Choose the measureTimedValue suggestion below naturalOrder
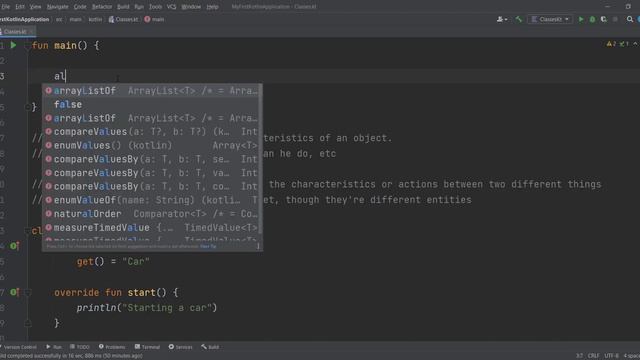This screenshot has width=640, height=360. tap(152, 227)
